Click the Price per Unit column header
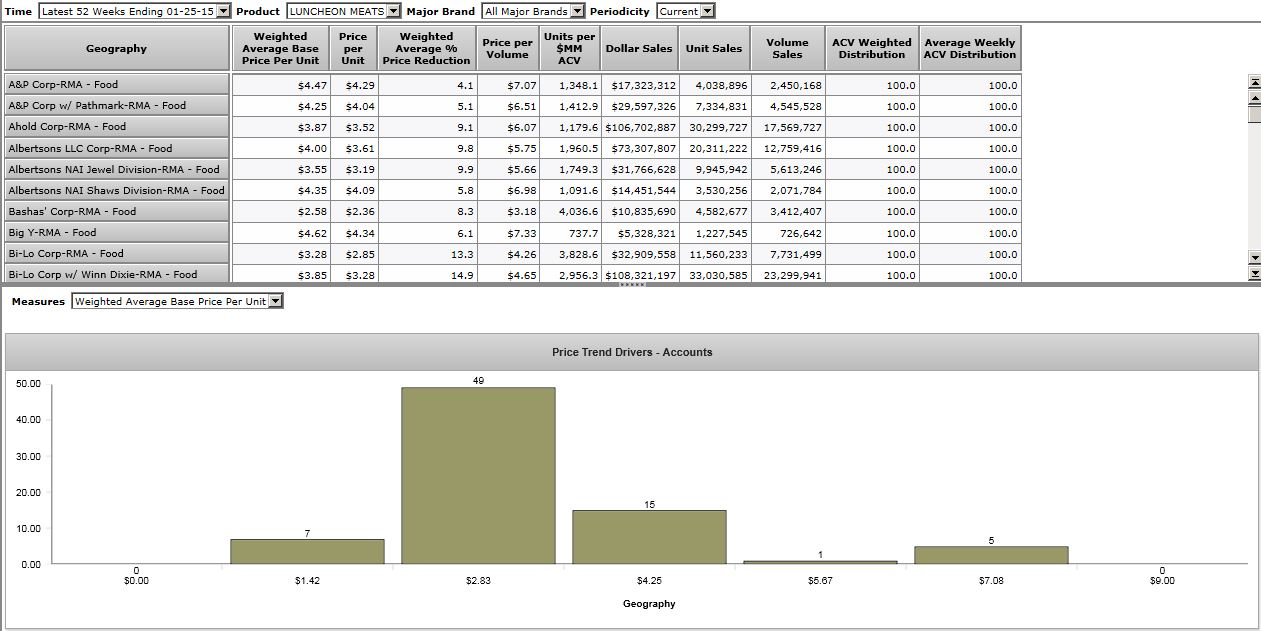1261x631 pixels. click(353, 49)
